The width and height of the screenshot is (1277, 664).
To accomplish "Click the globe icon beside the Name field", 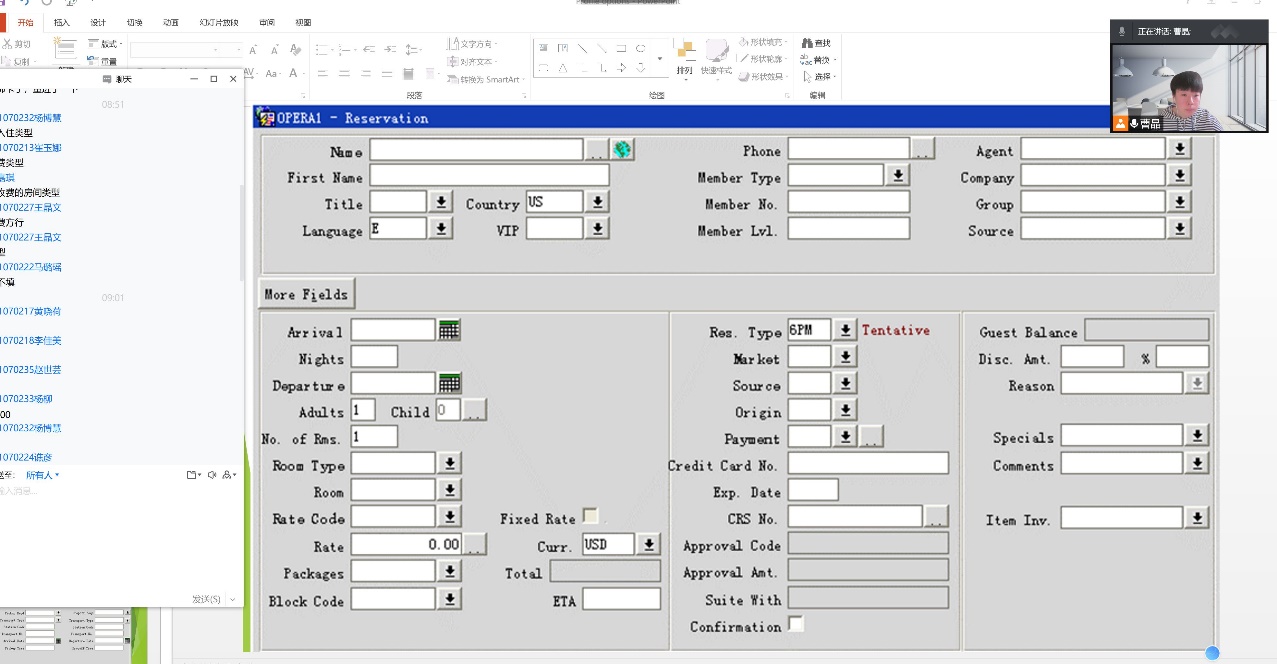I will [622, 150].
